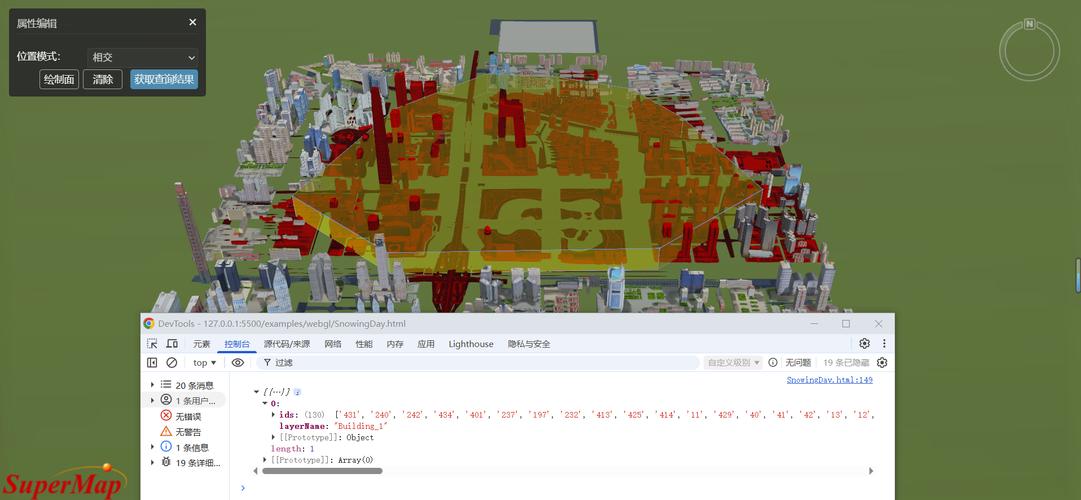Click the scrollbar left arrow in console
The height and width of the screenshot is (500, 1081).
coord(256,471)
